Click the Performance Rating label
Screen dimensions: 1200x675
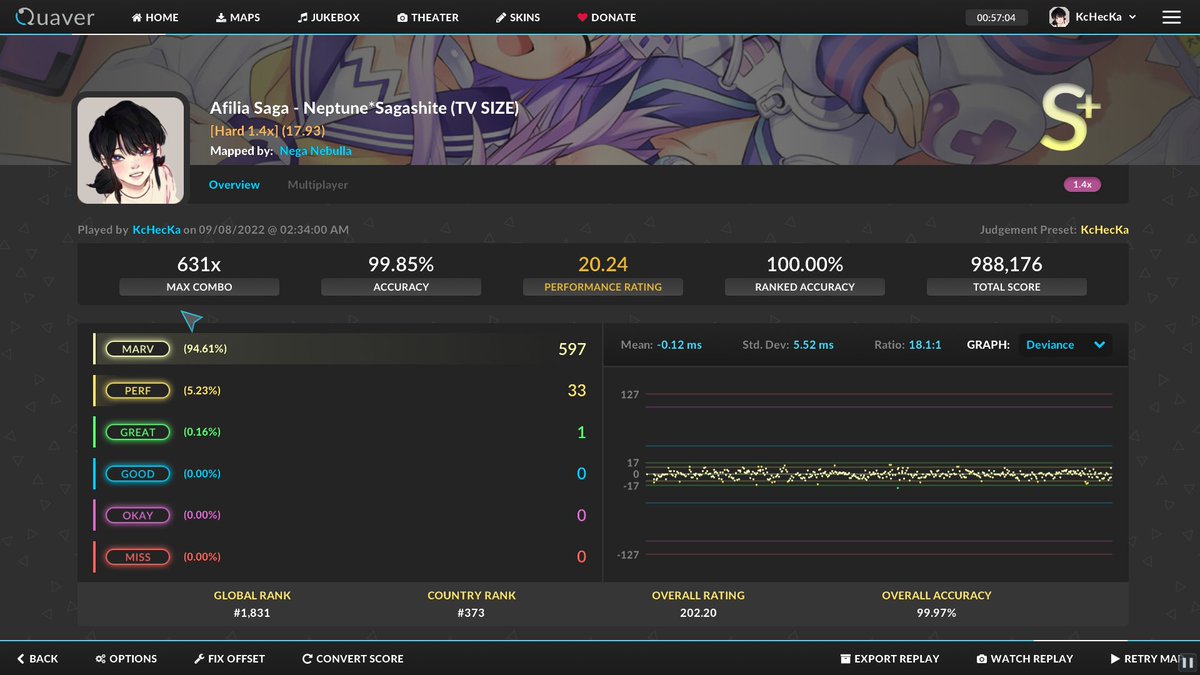click(x=603, y=287)
